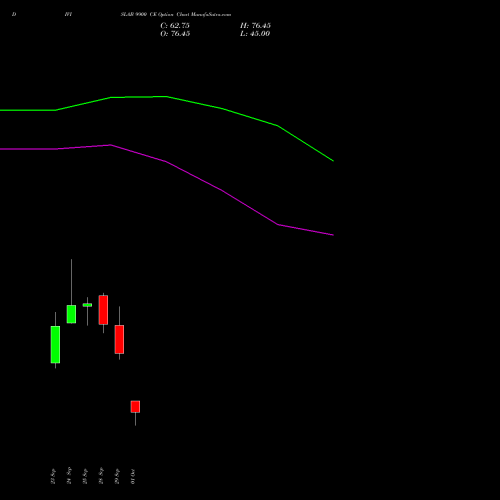The image size is (500, 500).
Task: Click the purple moving average line
Action: click(167, 162)
